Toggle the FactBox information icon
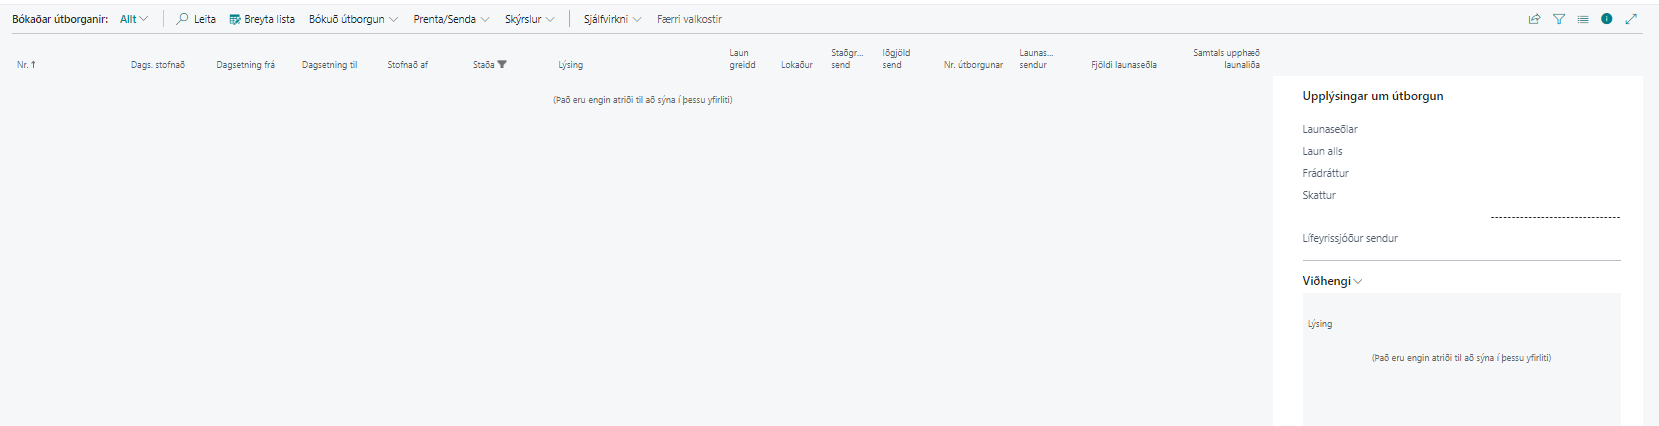The width and height of the screenshot is (1659, 426). 1607,19
